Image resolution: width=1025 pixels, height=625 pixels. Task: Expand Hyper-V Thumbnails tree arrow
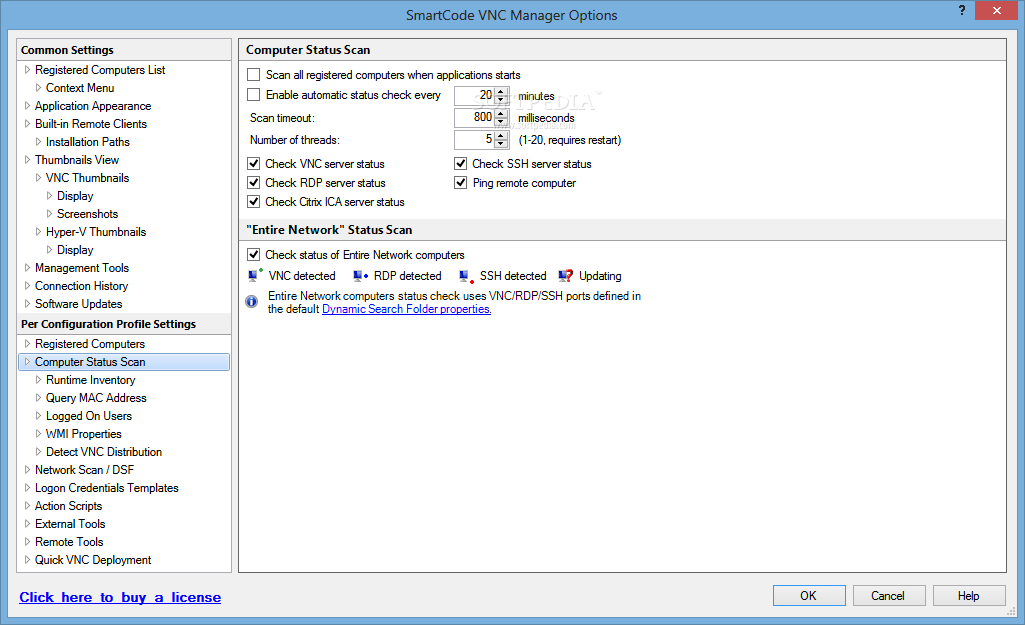pyautogui.click(x=39, y=231)
